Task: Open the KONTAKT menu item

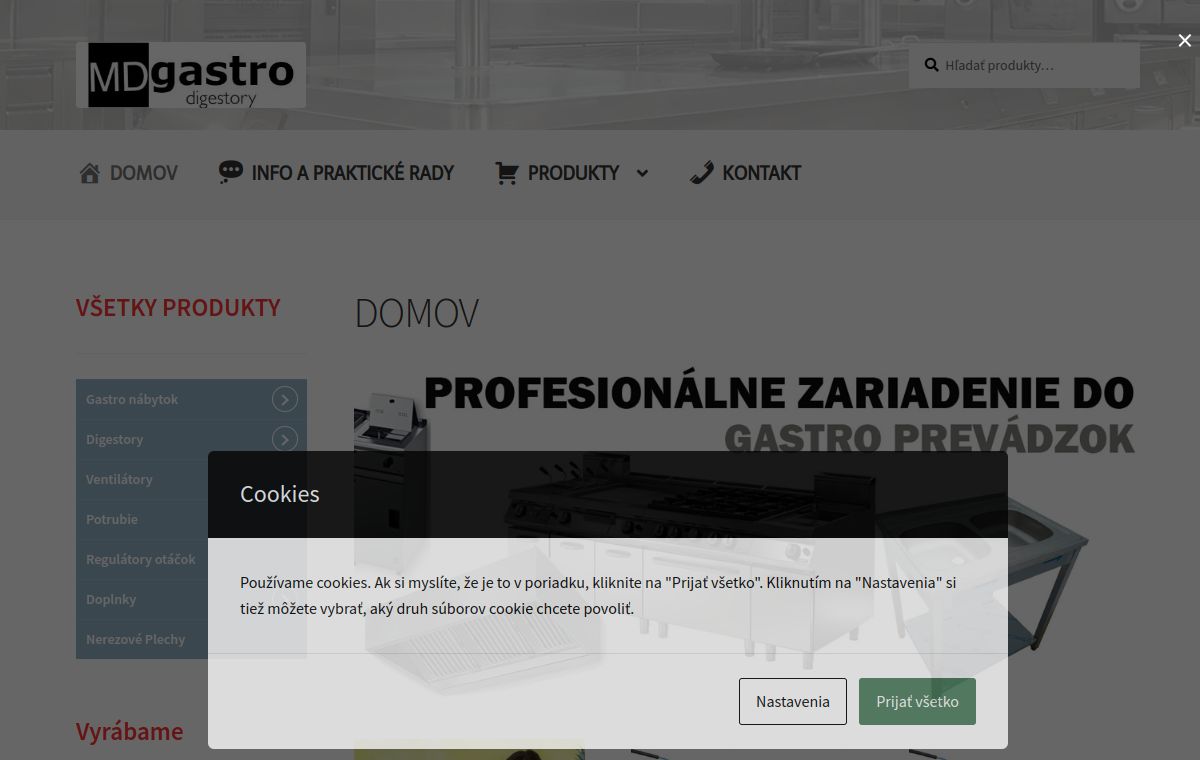Action: point(761,173)
